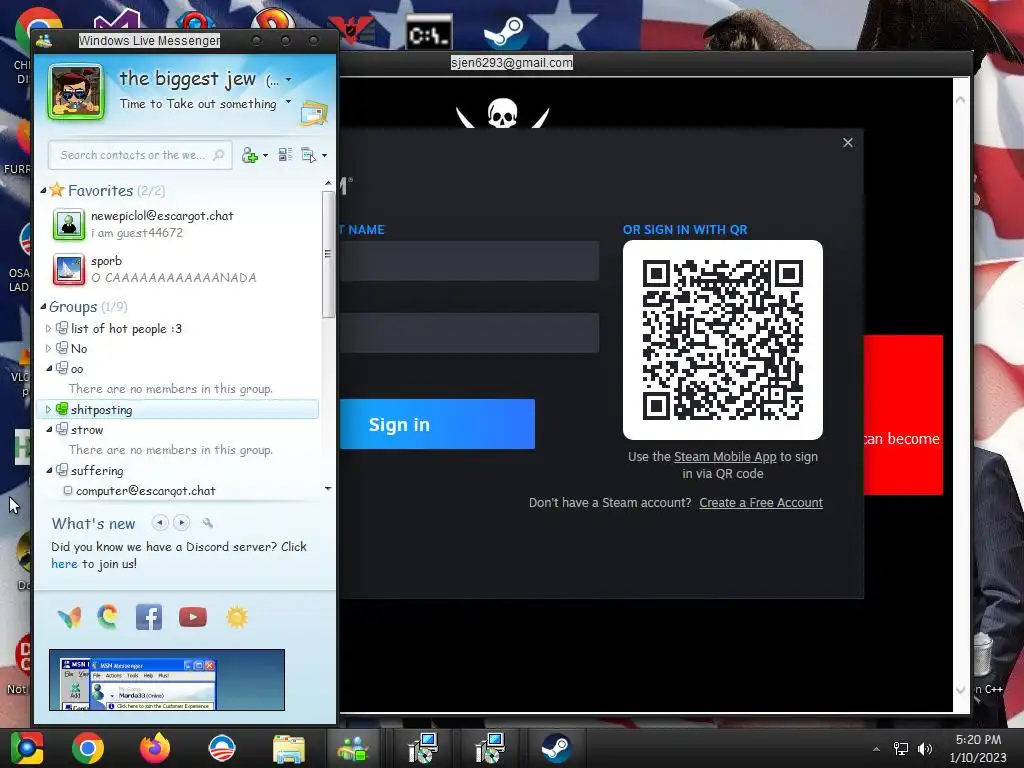This screenshot has width=1024, height=768.
Task: Follow the 'here' Discord link
Action: (x=64, y=564)
